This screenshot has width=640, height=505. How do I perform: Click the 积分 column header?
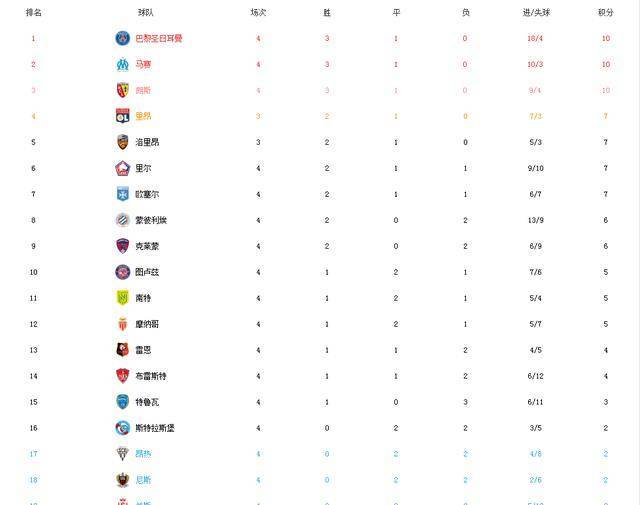tap(606, 13)
